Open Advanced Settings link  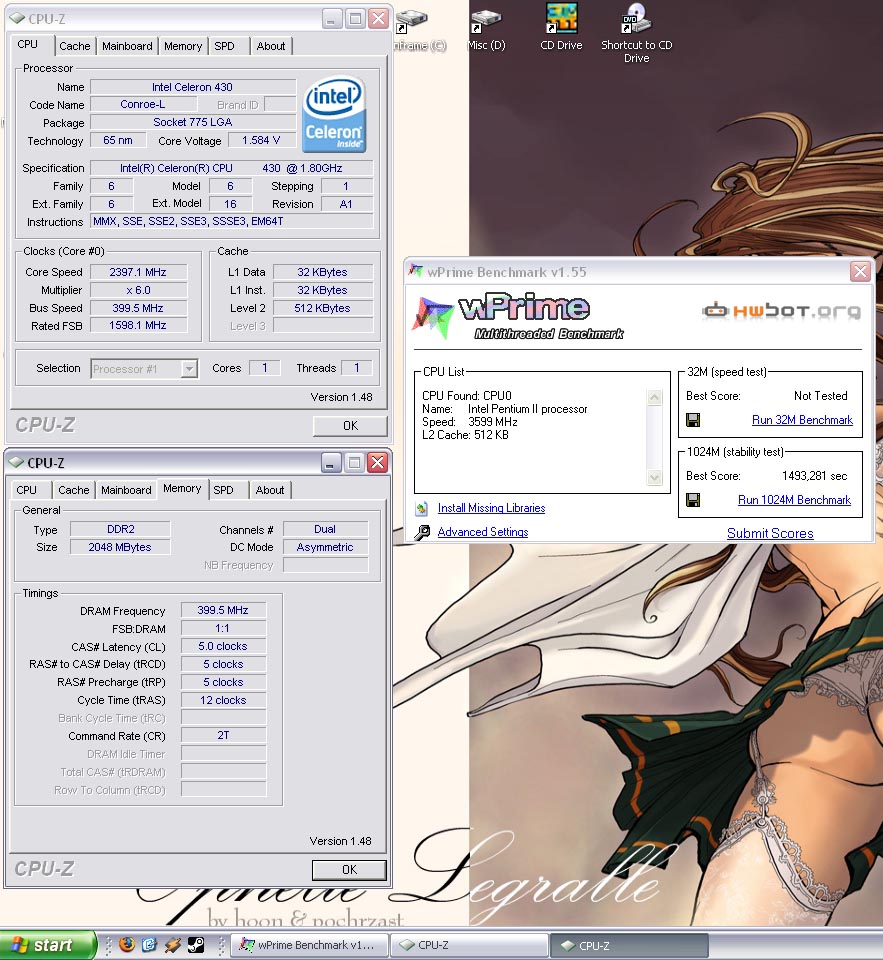[x=483, y=532]
